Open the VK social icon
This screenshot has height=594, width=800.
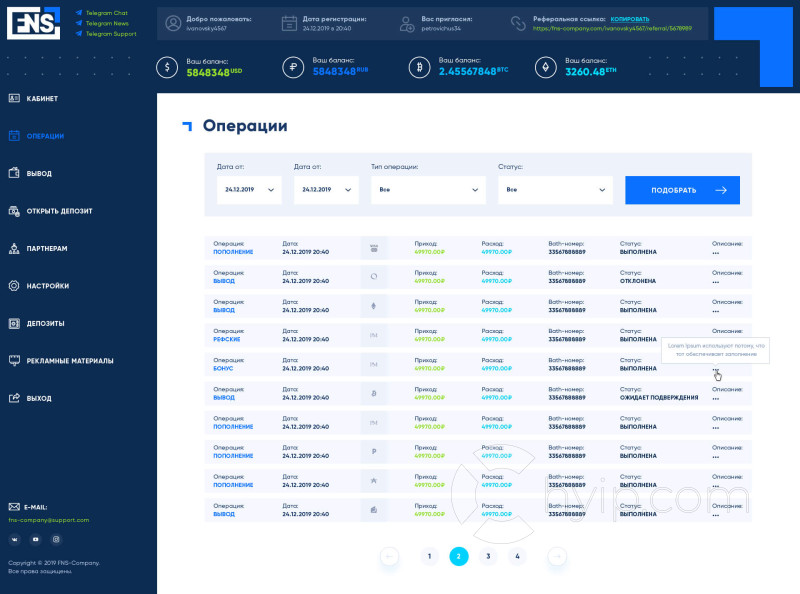(14, 539)
